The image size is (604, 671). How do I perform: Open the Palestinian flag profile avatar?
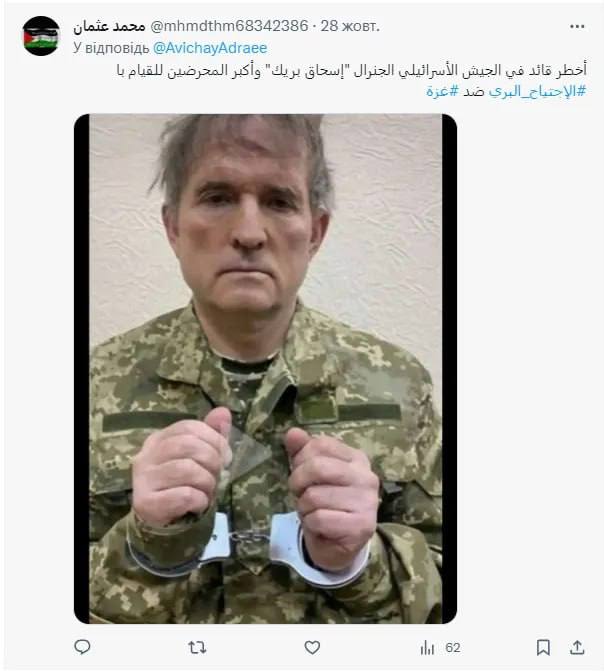point(41,36)
